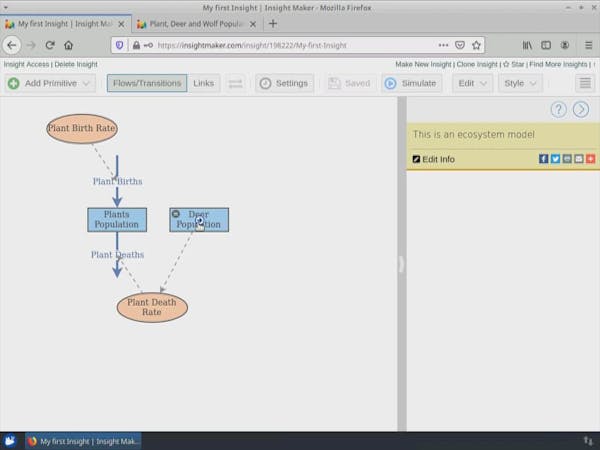Click the red plus share icon
Image resolution: width=600 pixels, height=450 pixels.
(x=590, y=159)
